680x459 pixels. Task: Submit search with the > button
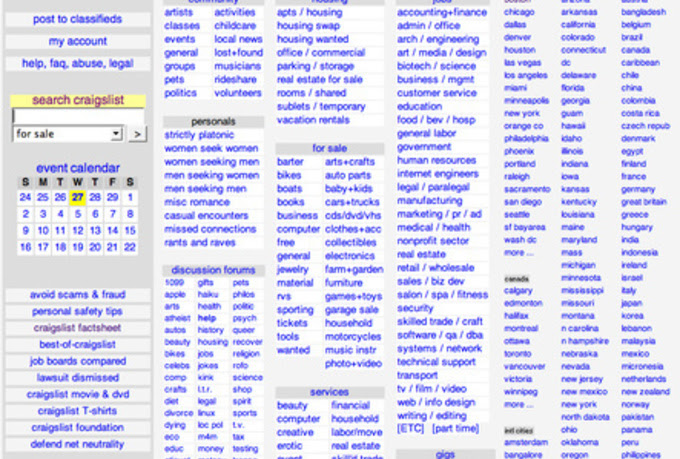pyautogui.click(x=137, y=134)
